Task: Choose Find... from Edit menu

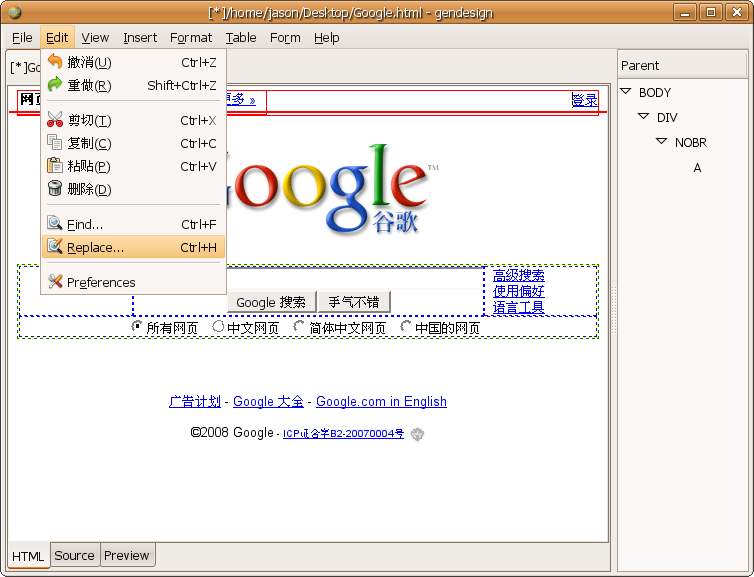Action: click(x=134, y=224)
